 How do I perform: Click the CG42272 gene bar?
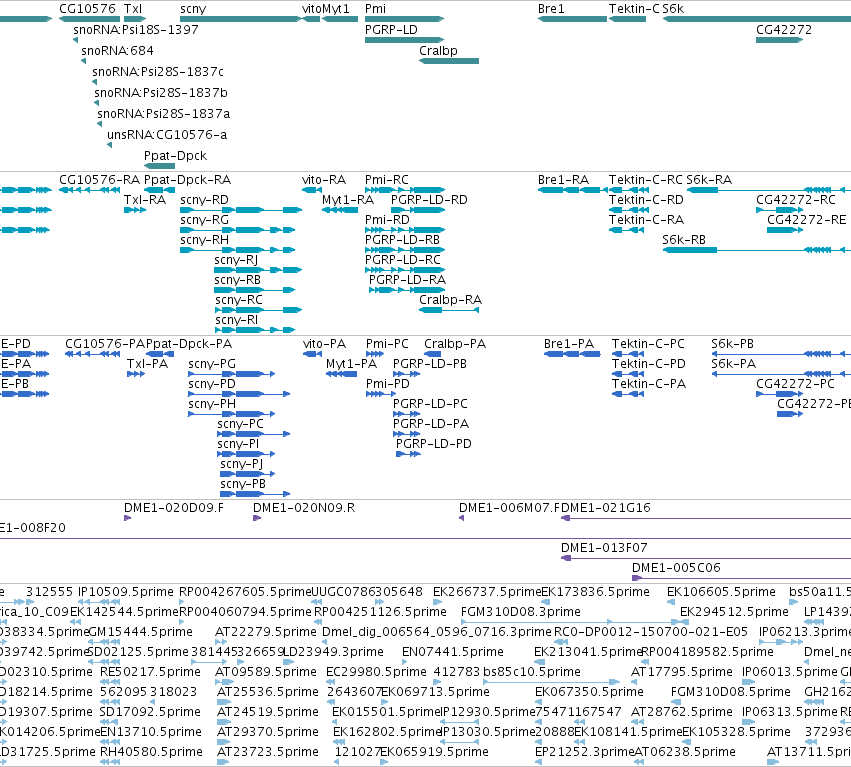pos(779,40)
